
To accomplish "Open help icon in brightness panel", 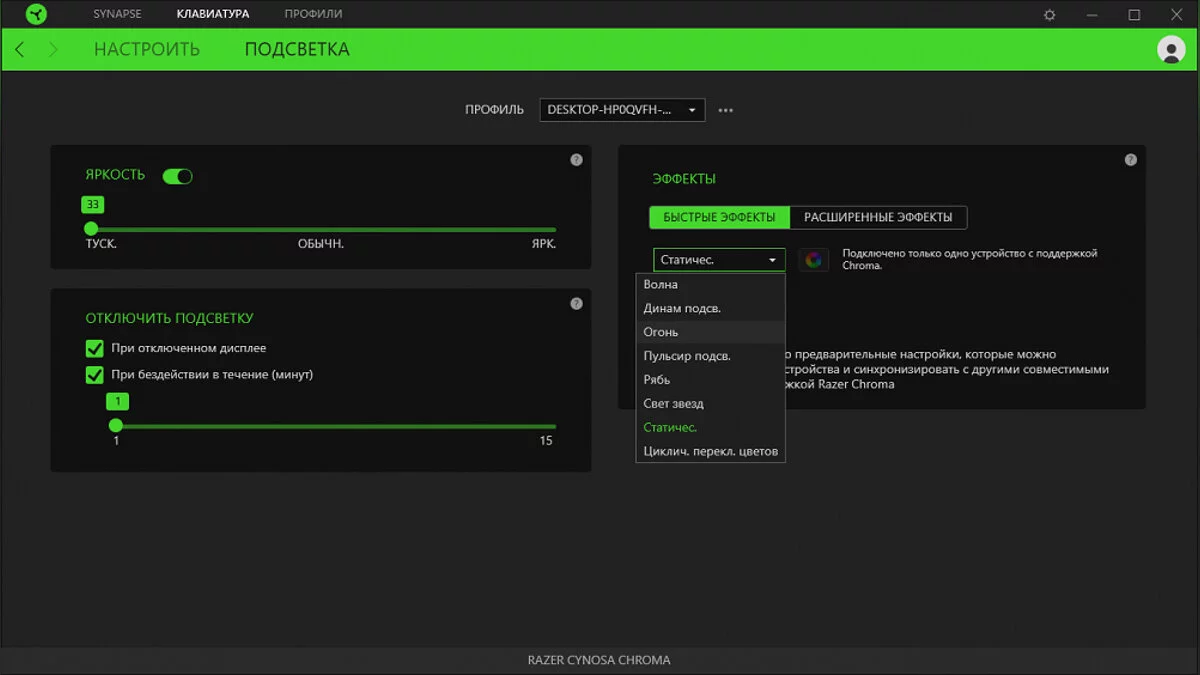I will [x=576, y=160].
